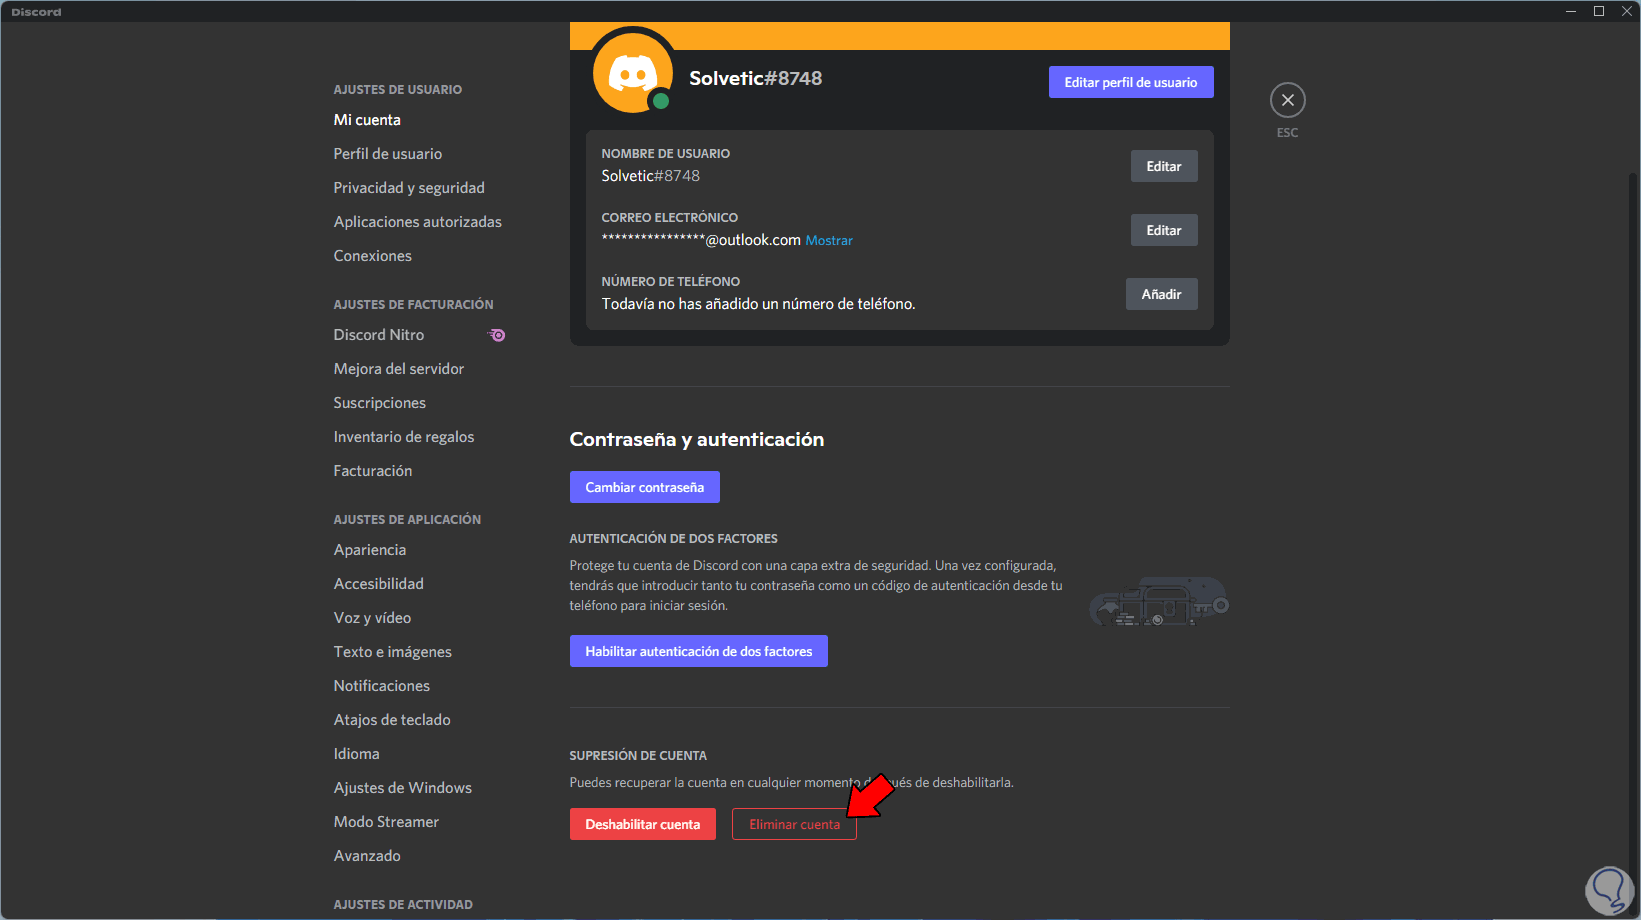The width and height of the screenshot is (1641, 920).
Task: Click Añadir to add phone number
Action: pos(1162,294)
